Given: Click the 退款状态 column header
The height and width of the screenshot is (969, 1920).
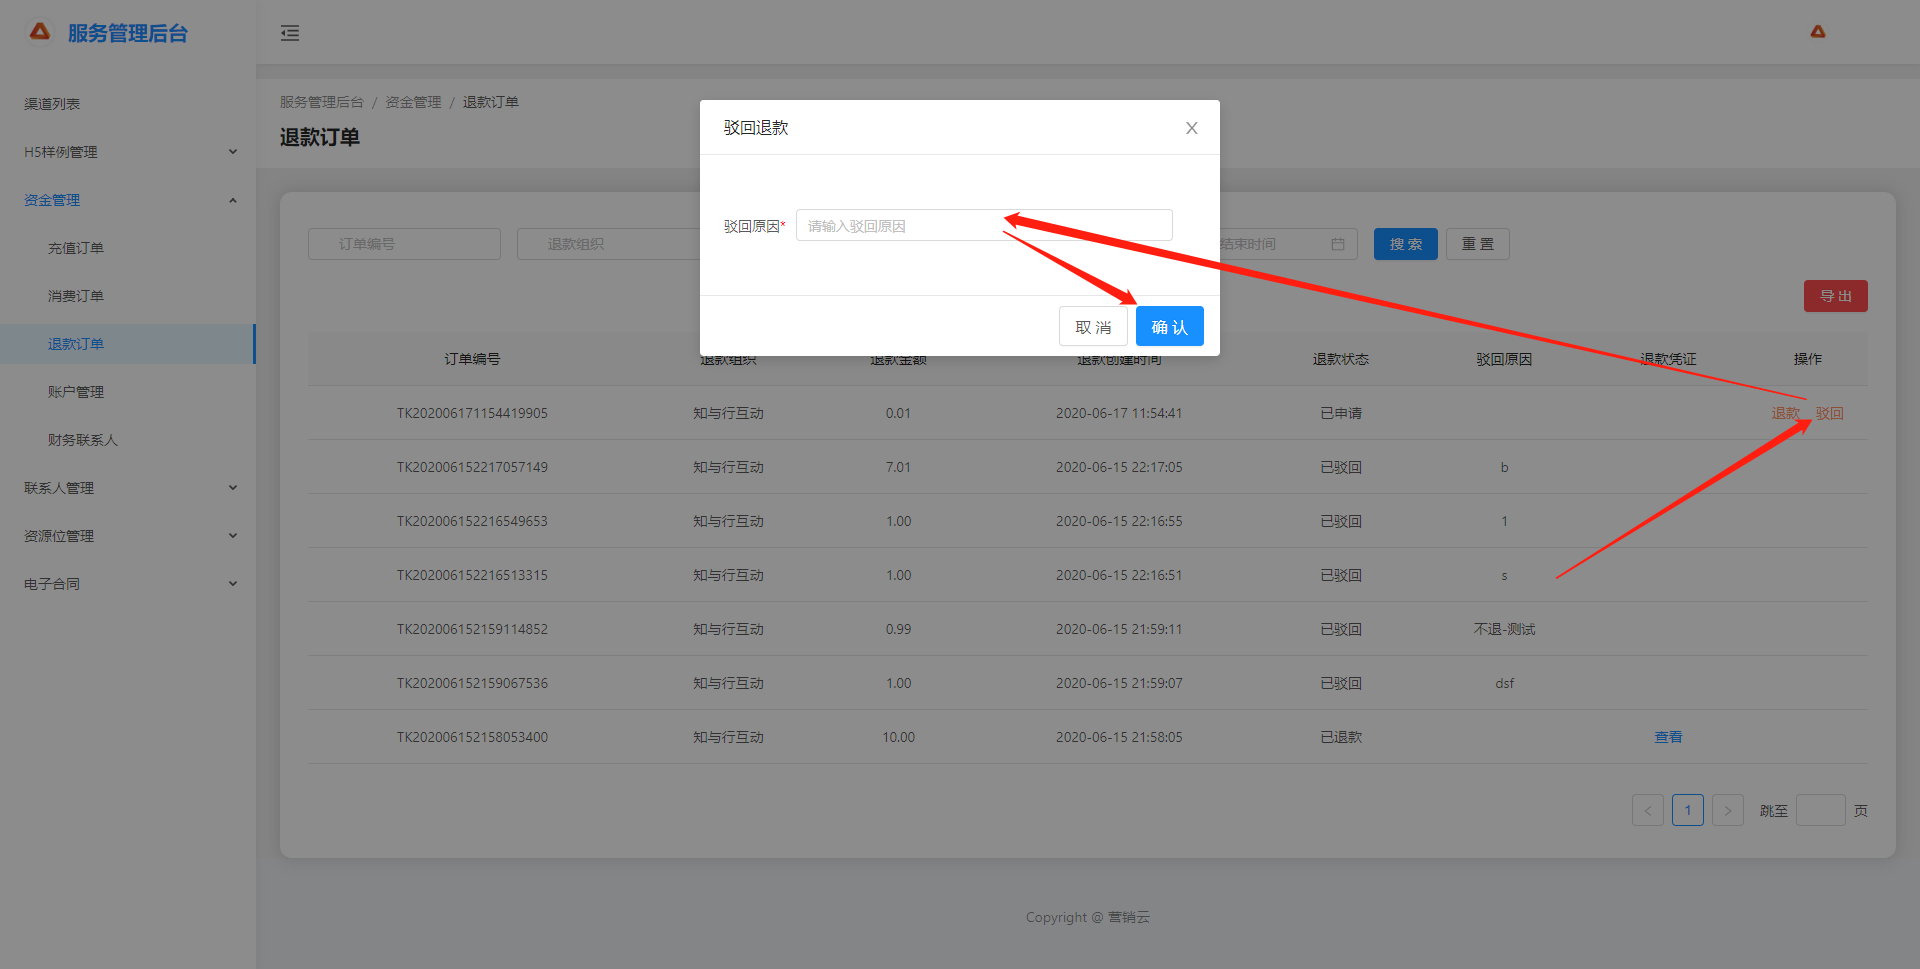Looking at the screenshot, I should (1341, 359).
